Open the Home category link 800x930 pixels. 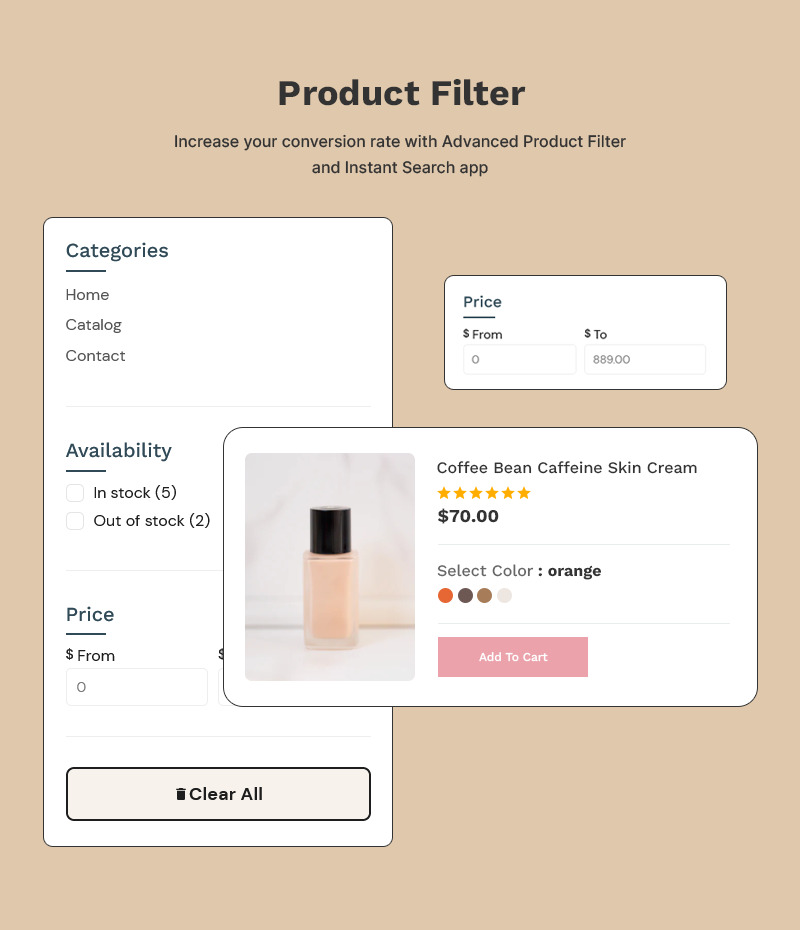point(87,295)
